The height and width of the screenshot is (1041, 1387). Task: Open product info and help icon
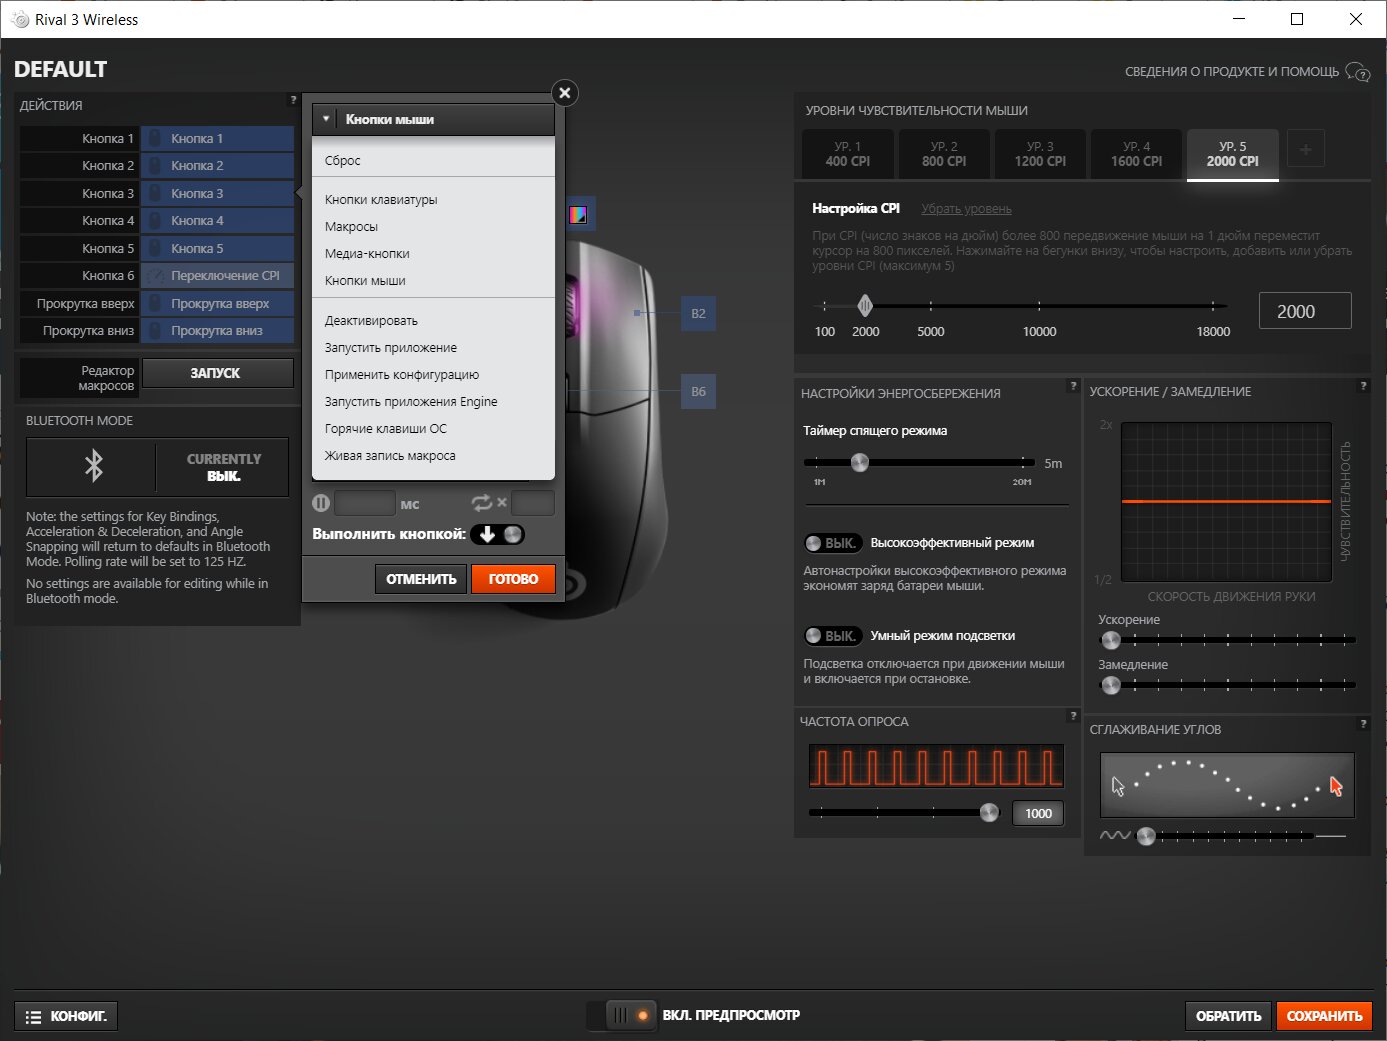(1358, 72)
